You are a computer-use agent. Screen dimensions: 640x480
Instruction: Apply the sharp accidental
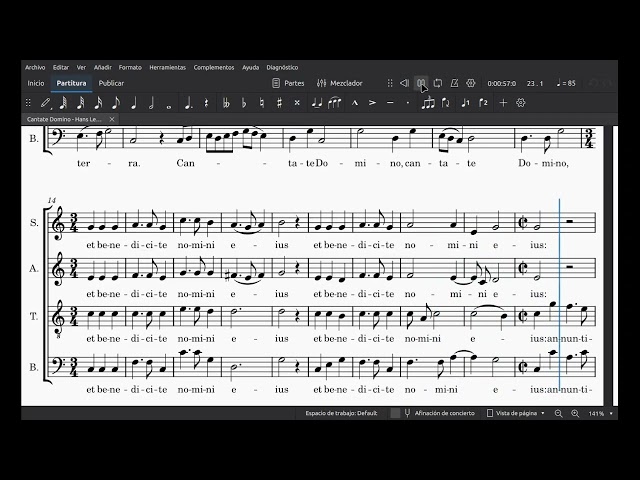279,103
